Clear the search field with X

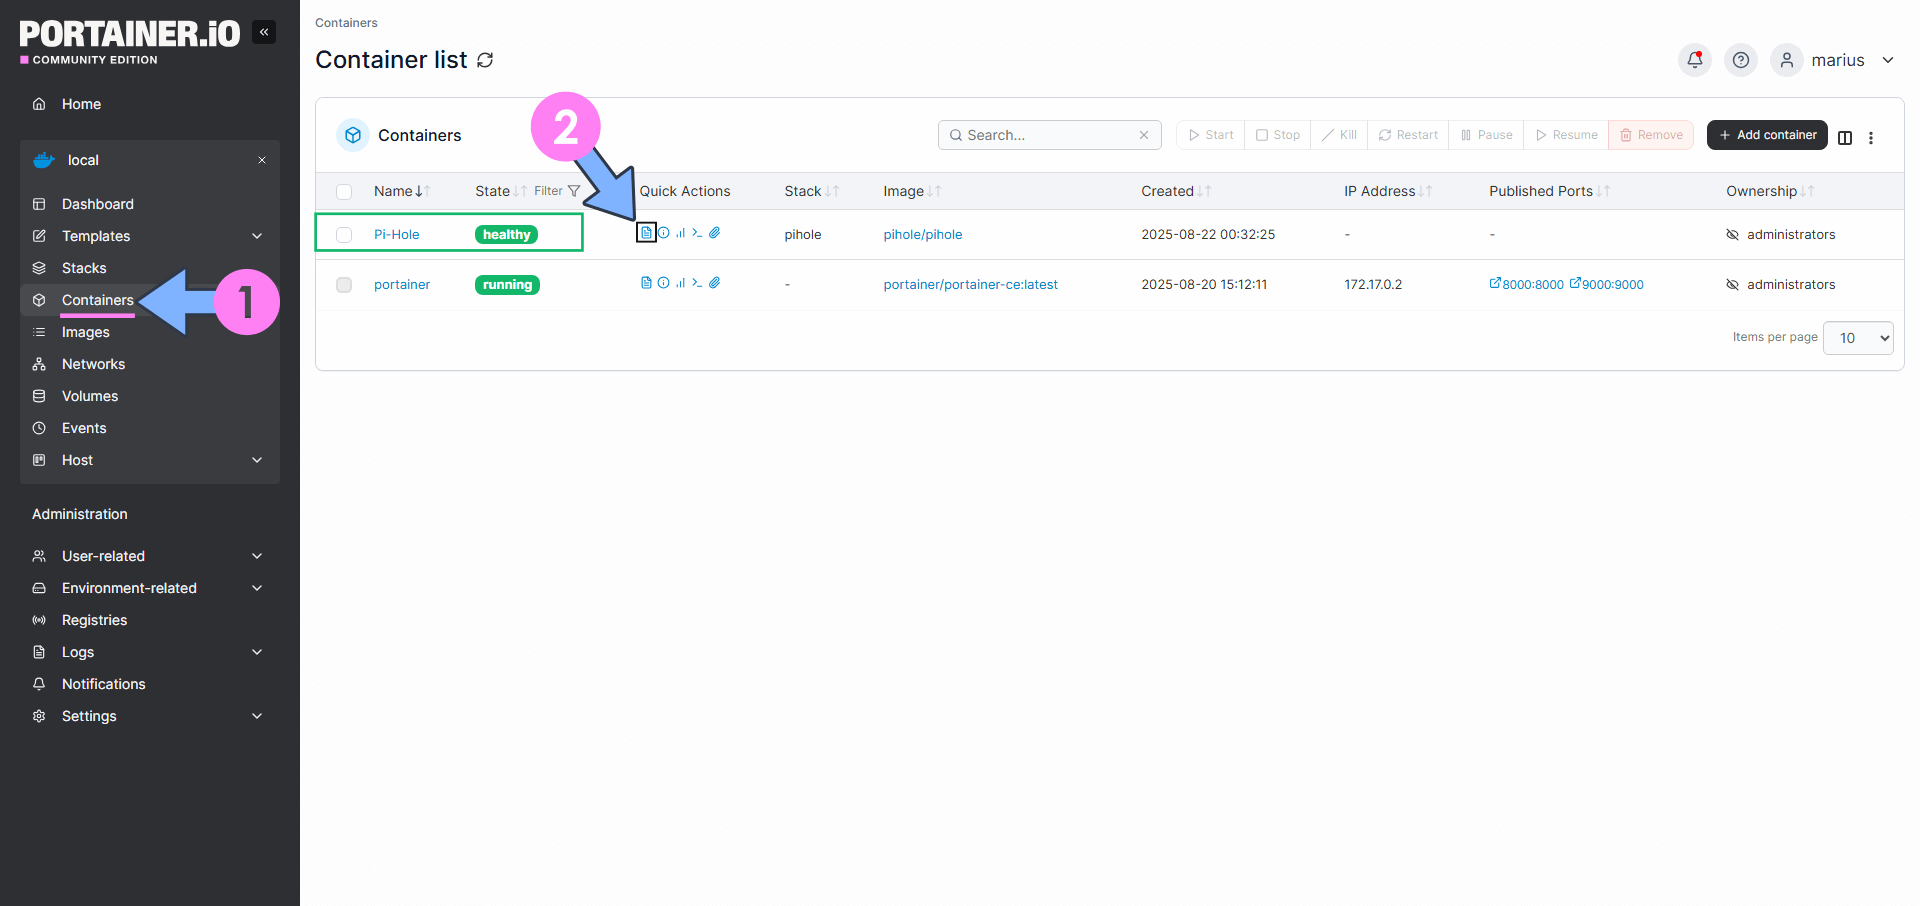click(x=1144, y=135)
